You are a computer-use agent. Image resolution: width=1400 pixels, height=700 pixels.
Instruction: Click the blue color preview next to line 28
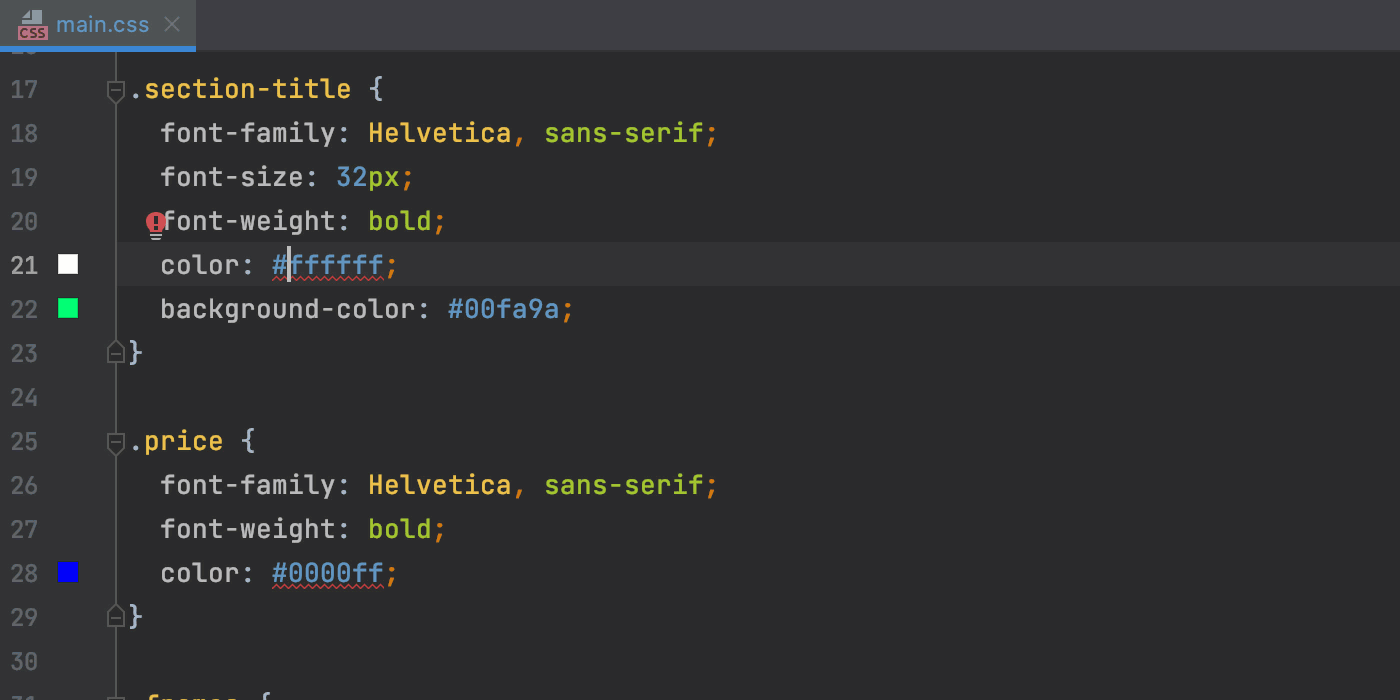point(67,572)
